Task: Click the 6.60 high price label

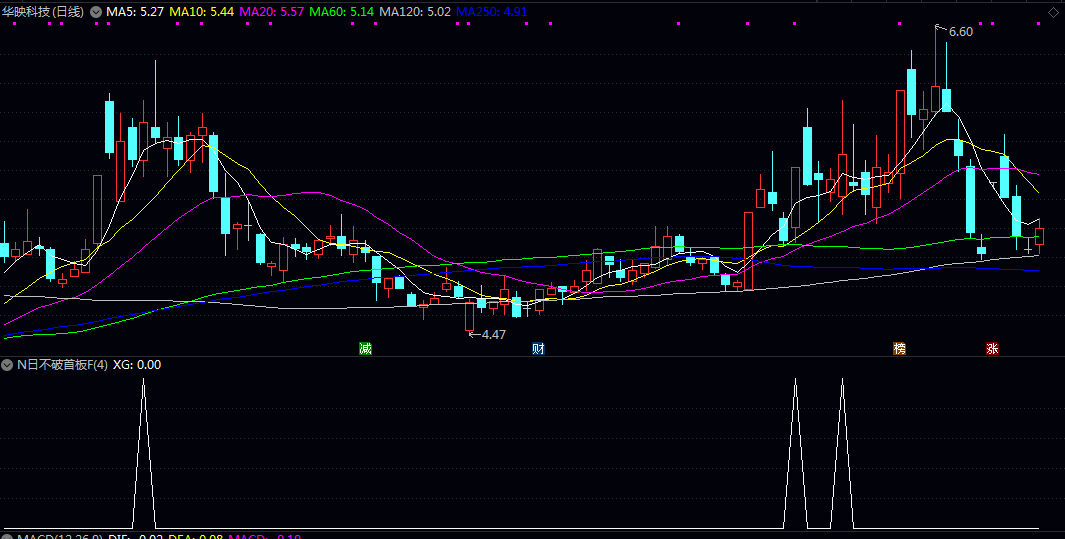Action: tap(960, 32)
